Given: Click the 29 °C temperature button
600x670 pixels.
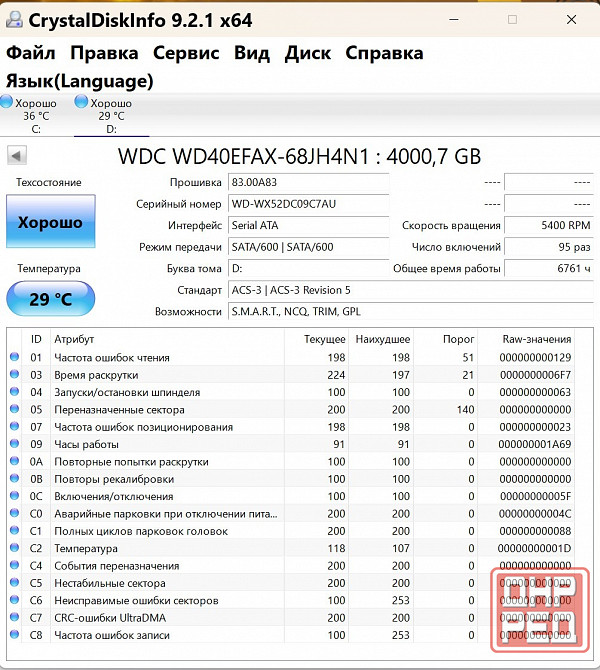Looking at the screenshot, I should 50,299.
